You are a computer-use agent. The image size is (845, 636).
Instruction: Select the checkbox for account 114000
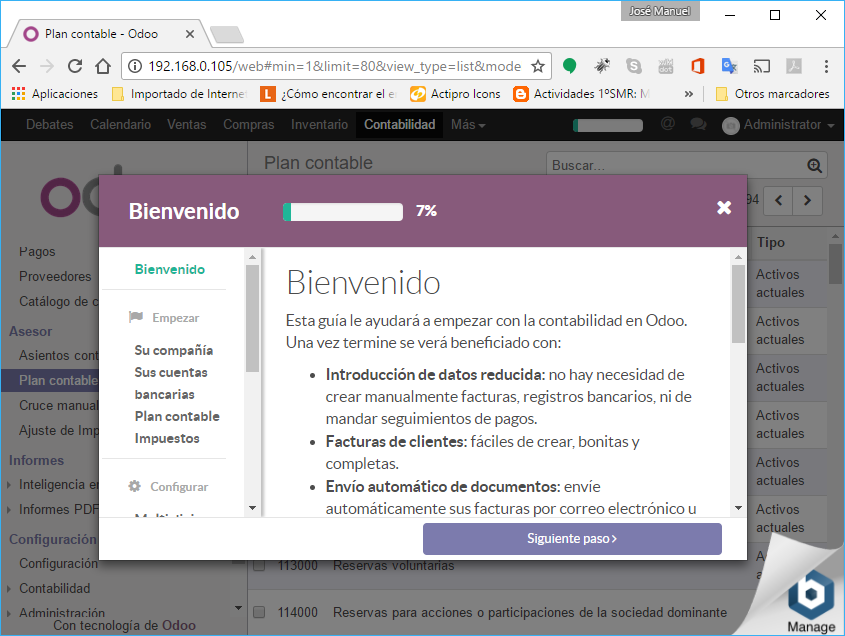pyautogui.click(x=259, y=612)
